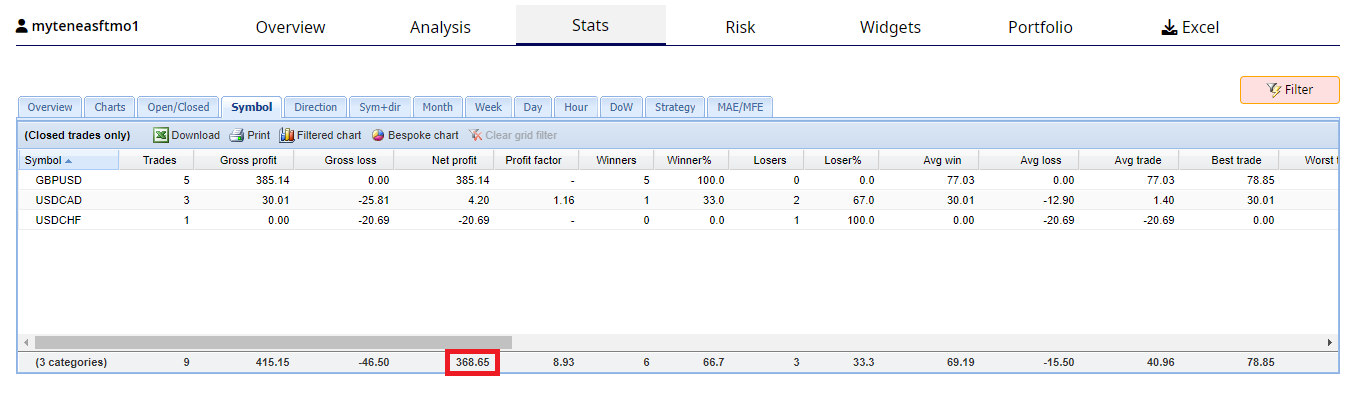Screen dimensions: 1358x393
Task: Click the (Closed trades only) label
Action: click(x=77, y=135)
